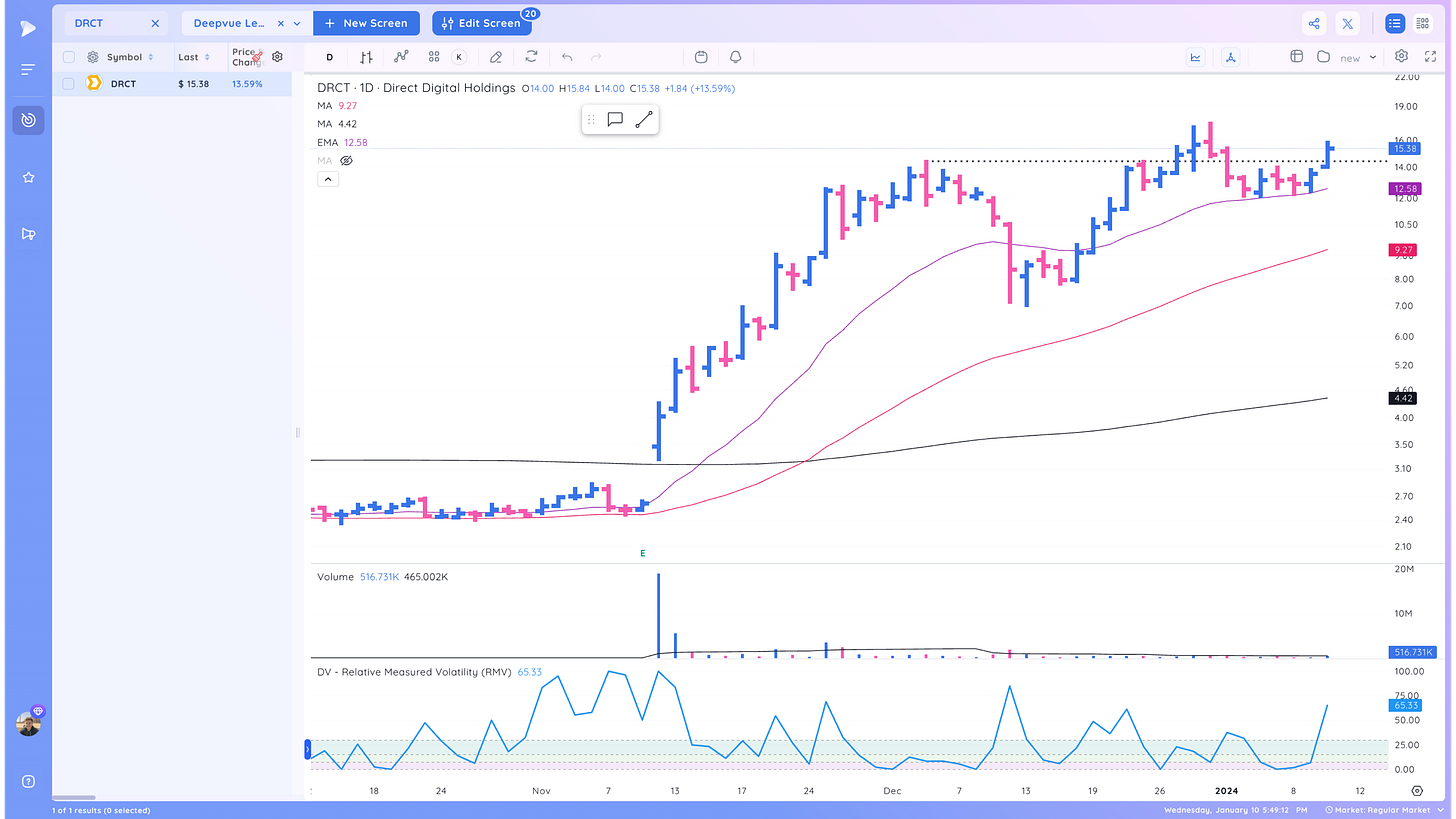Viewport: 1456px width, 819px height.
Task: Click the New Screen button
Action: pyautogui.click(x=366, y=23)
